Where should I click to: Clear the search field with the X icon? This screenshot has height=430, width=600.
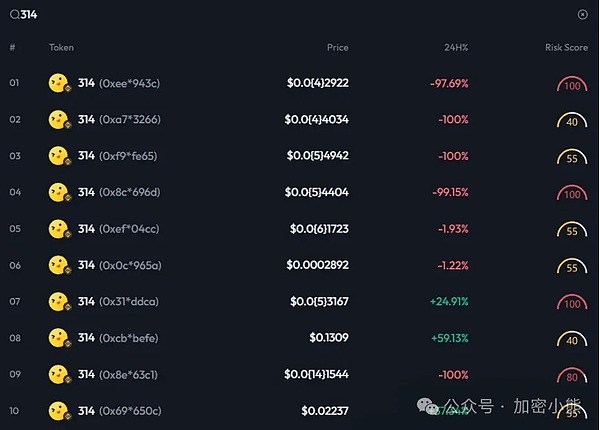coord(583,15)
